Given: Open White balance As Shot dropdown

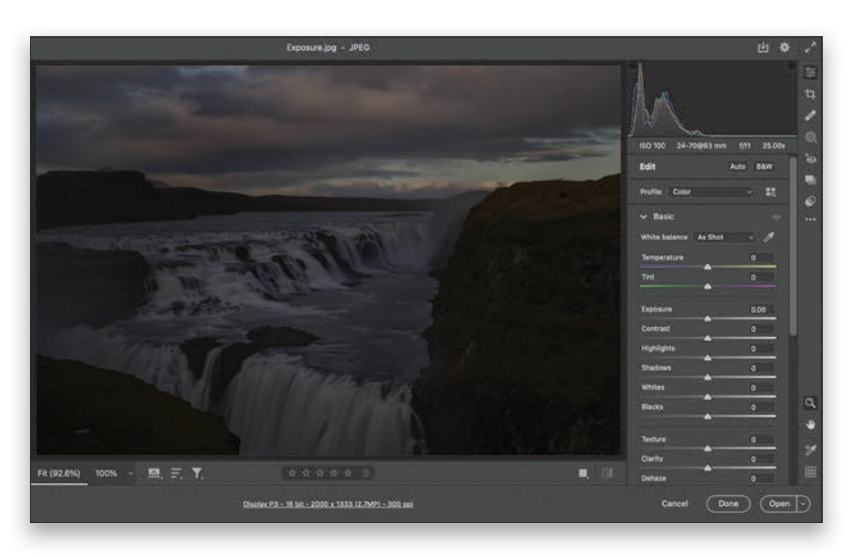Looking at the screenshot, I should point(724,237).
